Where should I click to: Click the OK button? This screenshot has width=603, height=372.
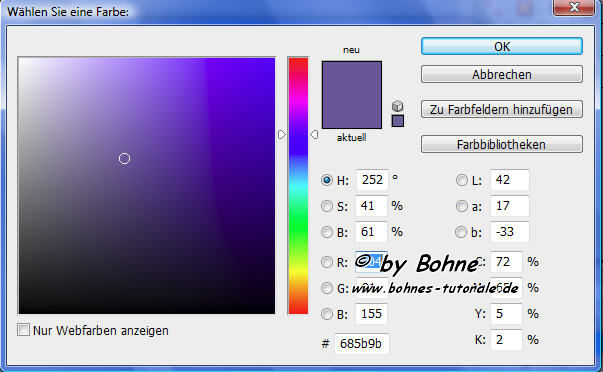(502, 47)
